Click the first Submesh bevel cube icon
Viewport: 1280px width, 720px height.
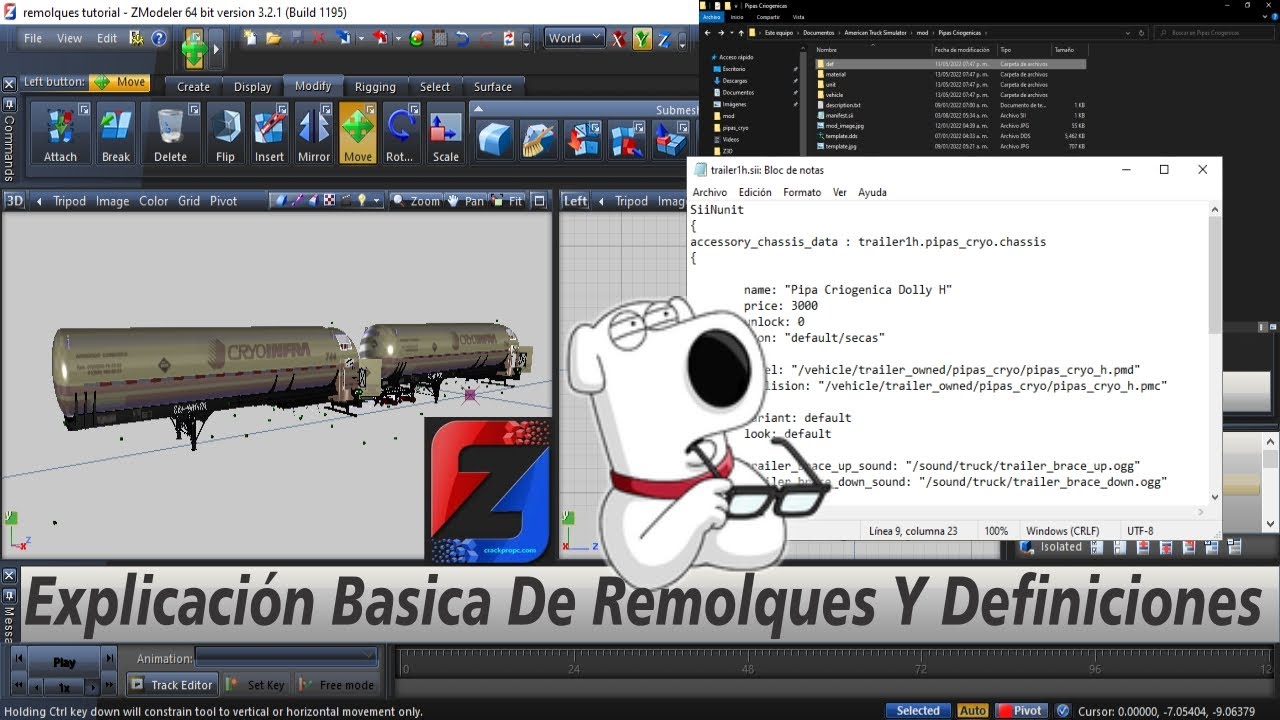pos(493,139)
